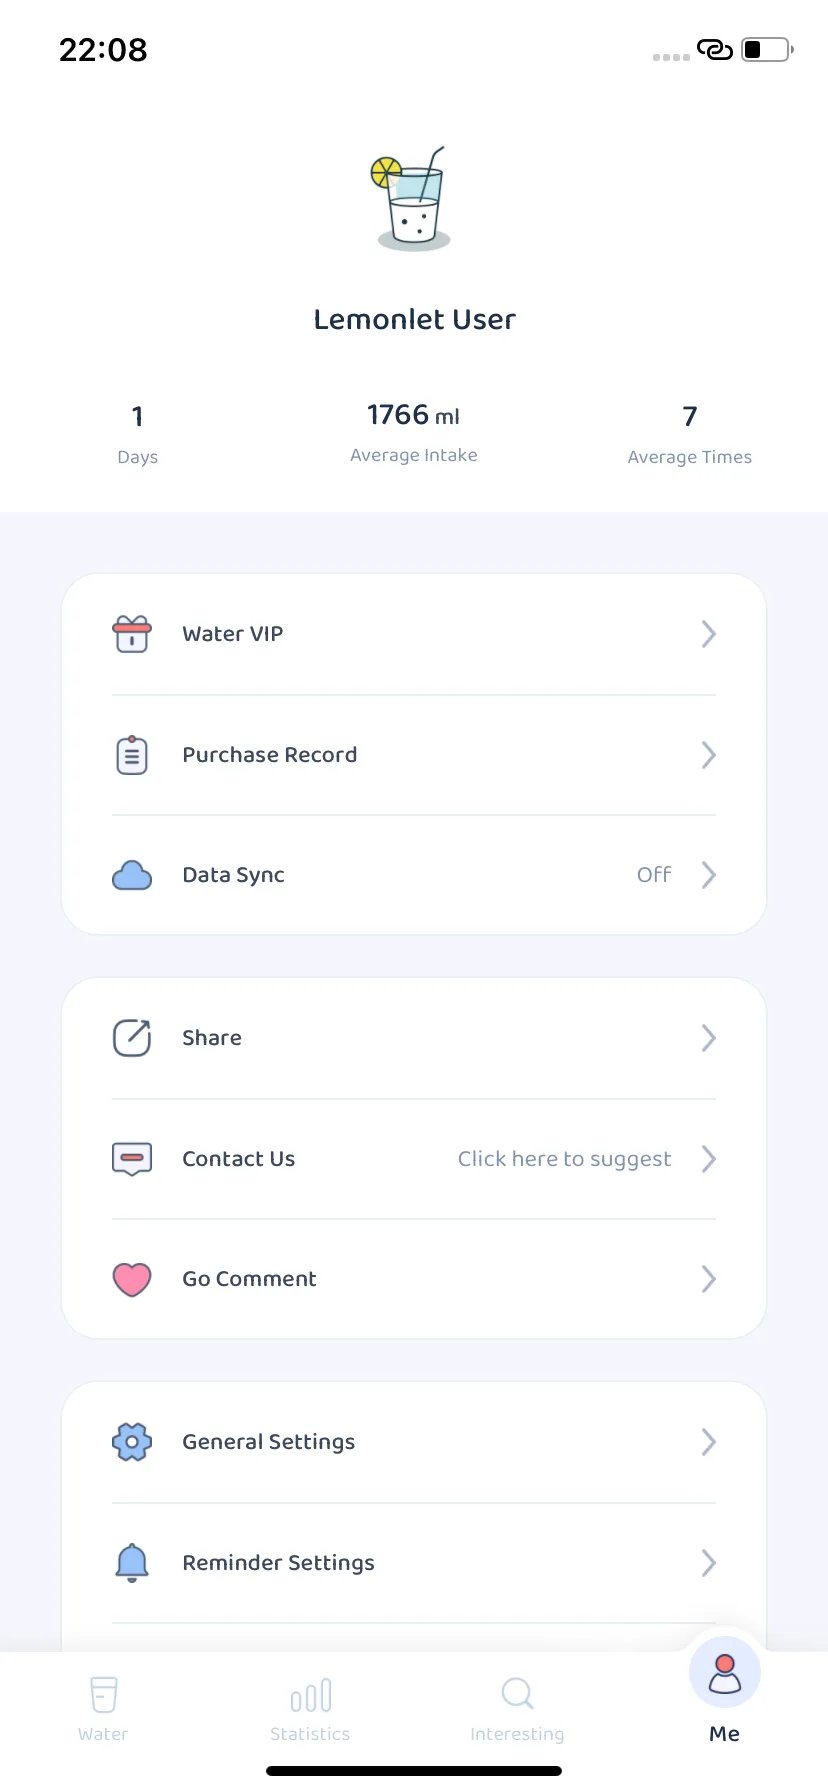
Task: Tap the lemonade glass profile avatar
Action: pyautogui.click(x=412, y=198)
